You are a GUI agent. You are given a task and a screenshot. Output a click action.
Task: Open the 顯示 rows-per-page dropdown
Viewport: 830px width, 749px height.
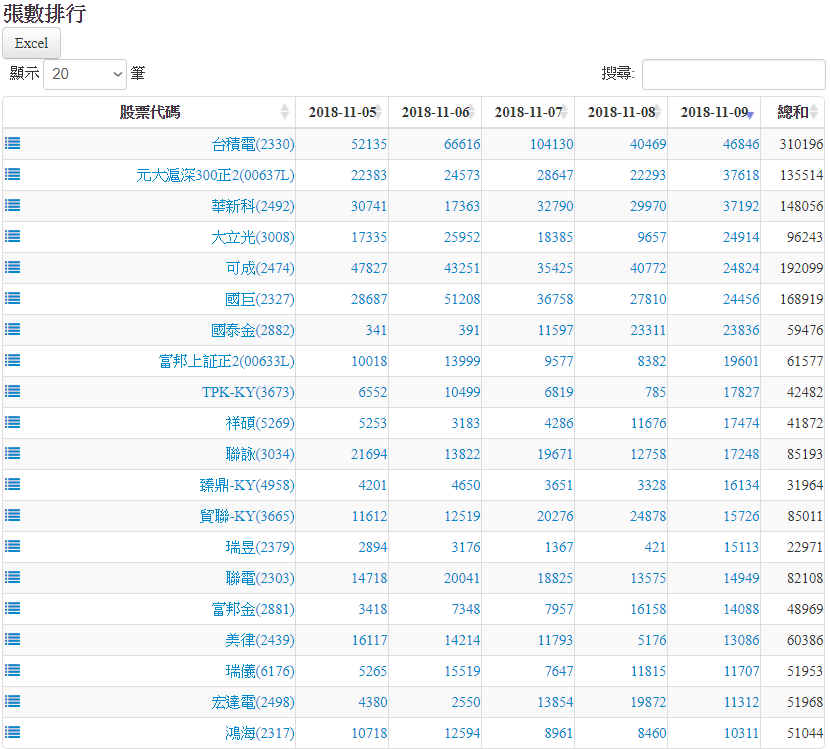85,74
